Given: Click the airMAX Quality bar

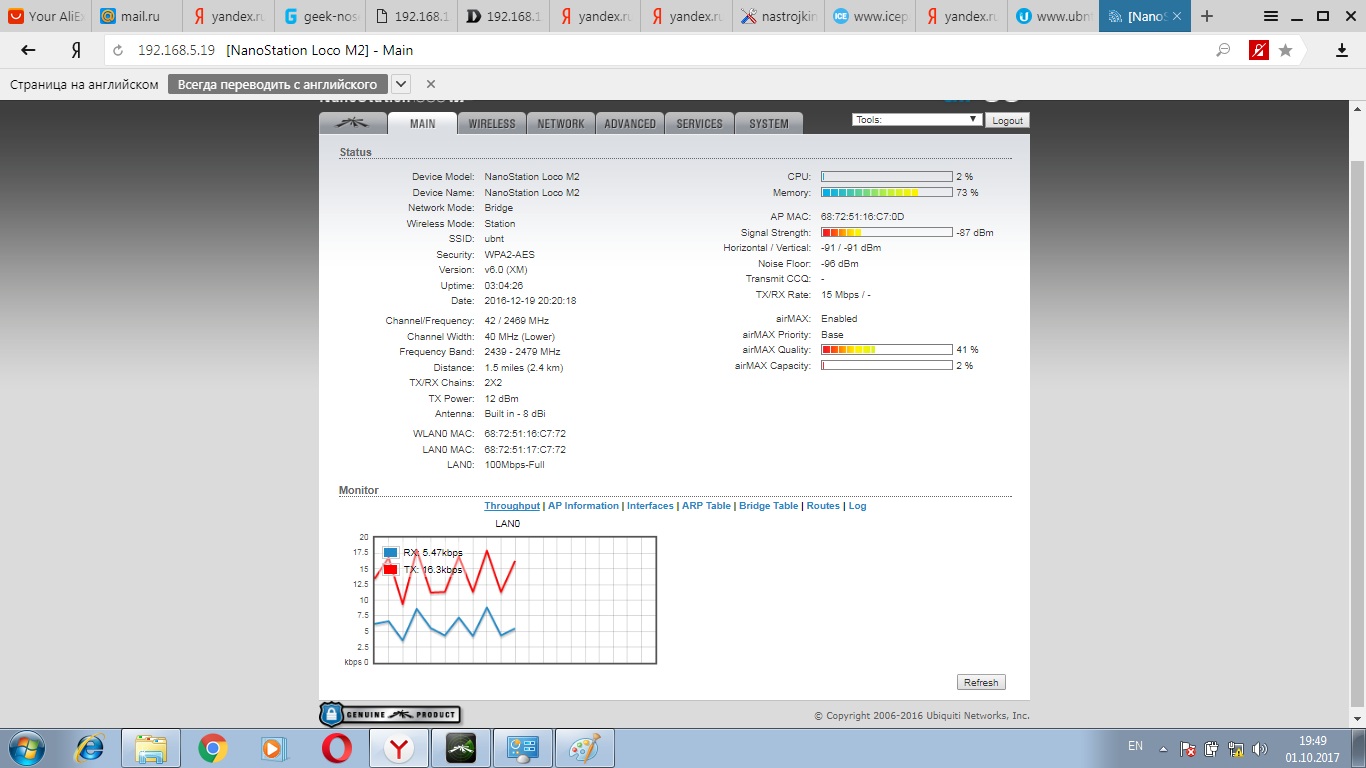Looking at the screenshot, I should tap(887, 350).
